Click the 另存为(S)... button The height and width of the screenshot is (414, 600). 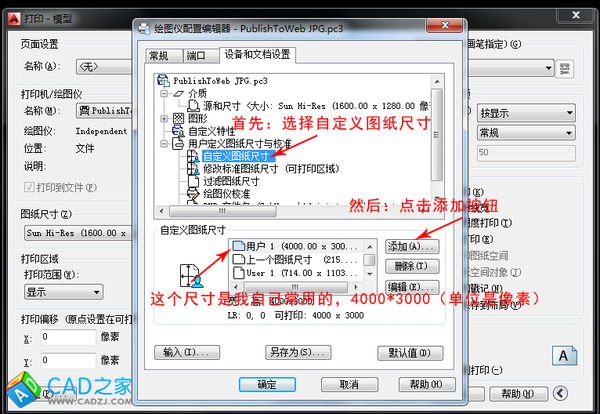click(x=298, y=352)
